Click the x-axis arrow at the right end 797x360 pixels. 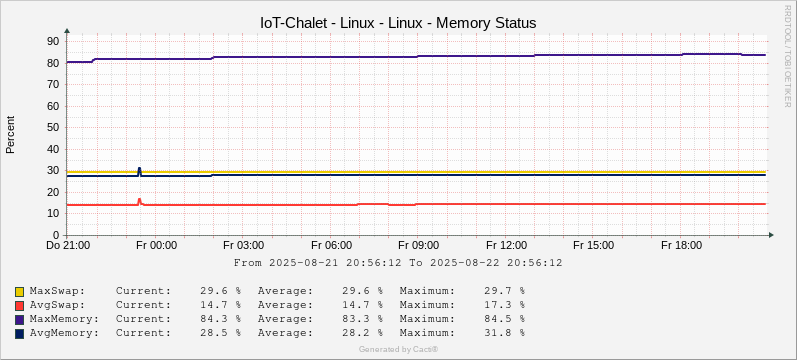click(x=771, y=235)
